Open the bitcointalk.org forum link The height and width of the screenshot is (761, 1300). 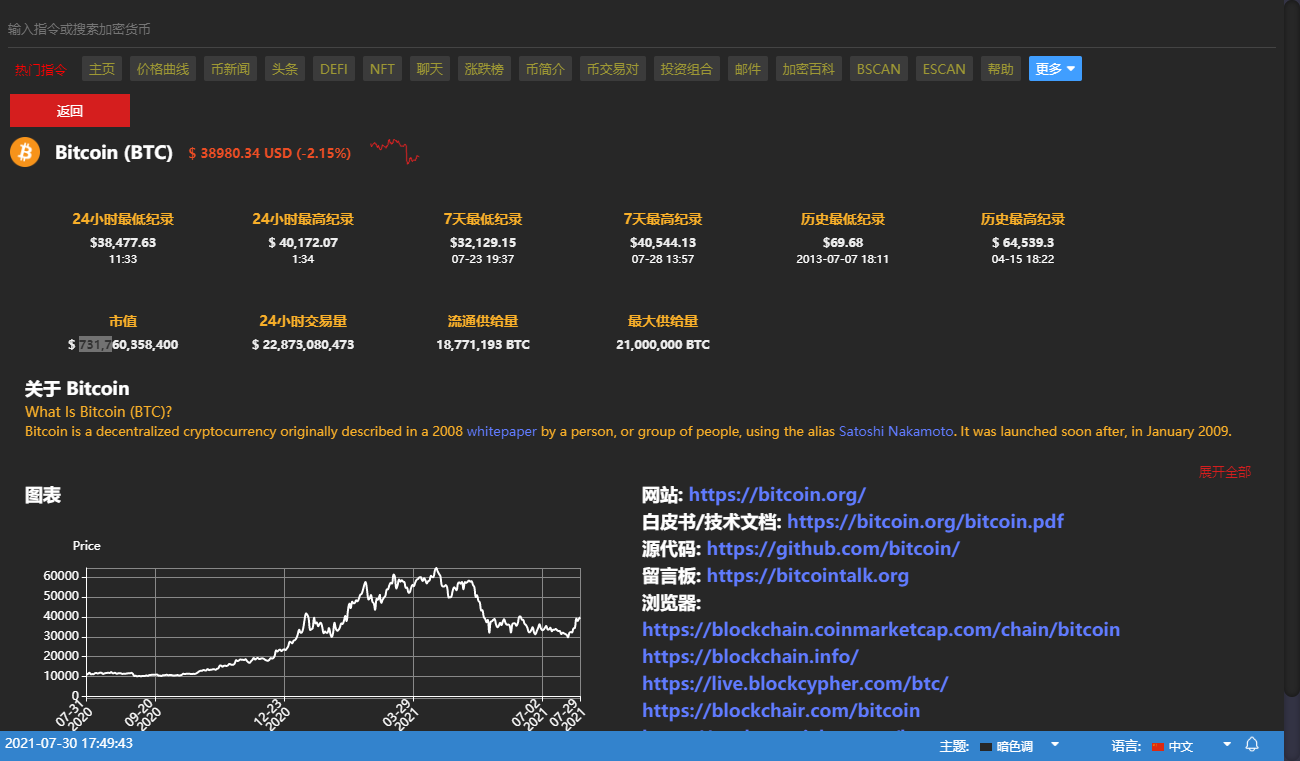point(808,575)
